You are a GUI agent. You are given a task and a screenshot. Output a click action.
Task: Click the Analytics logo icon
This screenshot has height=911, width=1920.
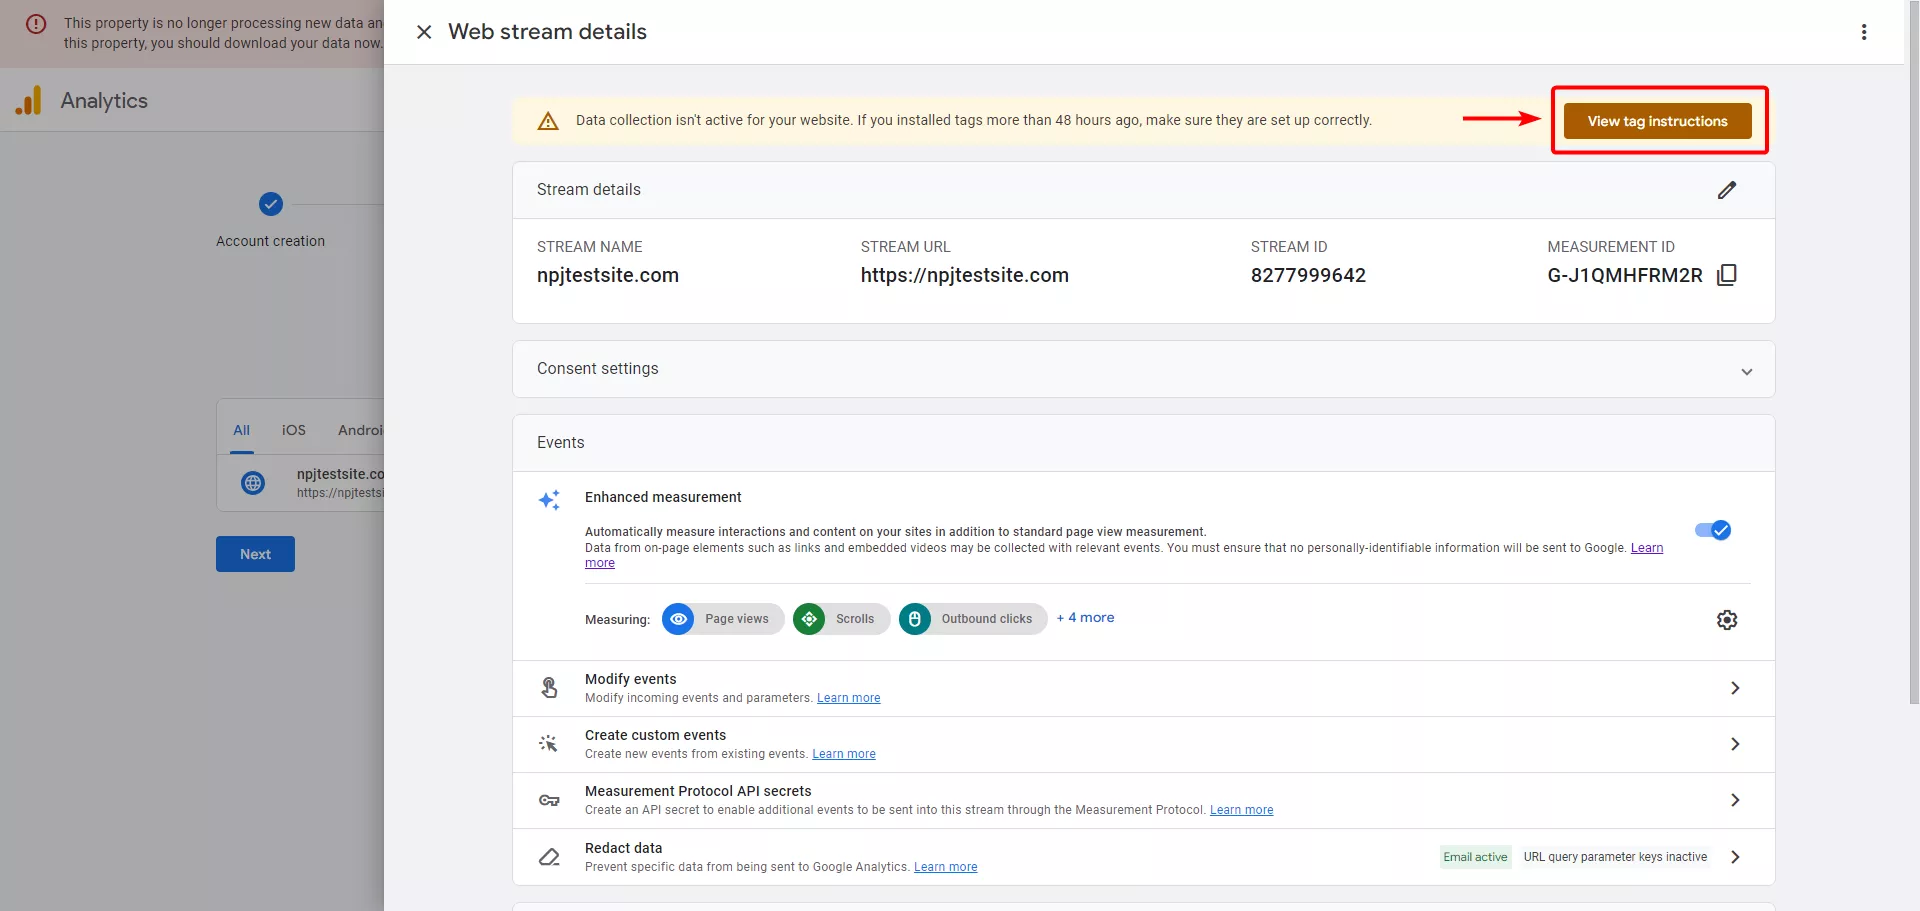pyautogui.click(x=29, y=100)
